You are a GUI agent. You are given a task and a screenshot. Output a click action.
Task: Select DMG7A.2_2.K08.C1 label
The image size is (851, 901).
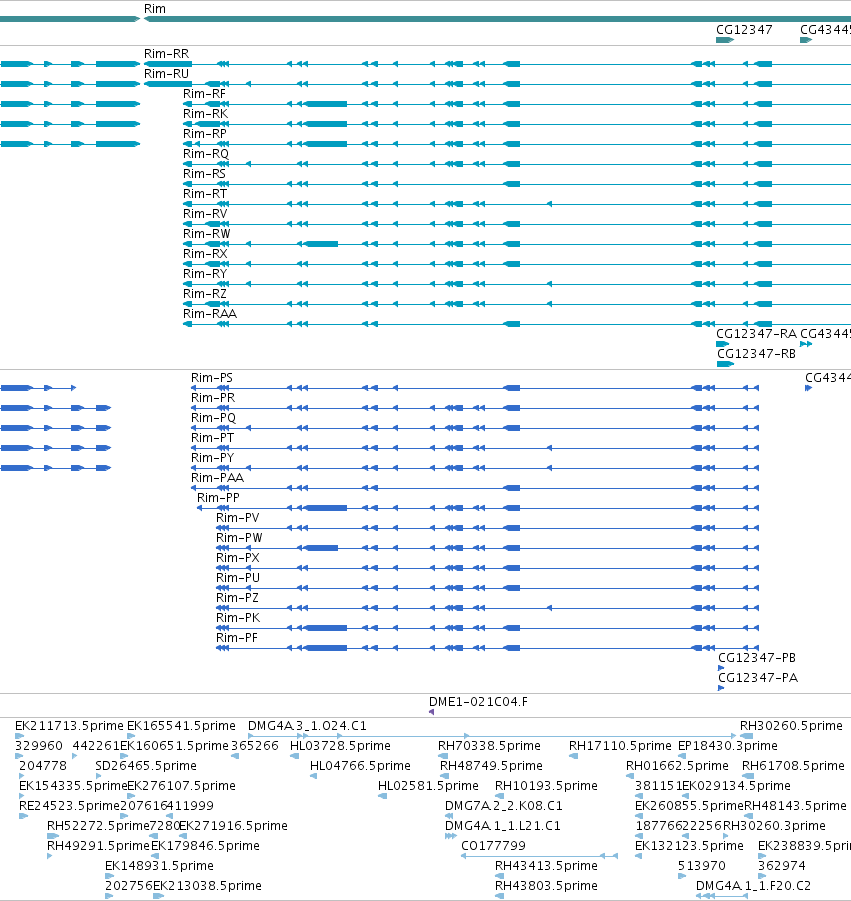point(503,806)
